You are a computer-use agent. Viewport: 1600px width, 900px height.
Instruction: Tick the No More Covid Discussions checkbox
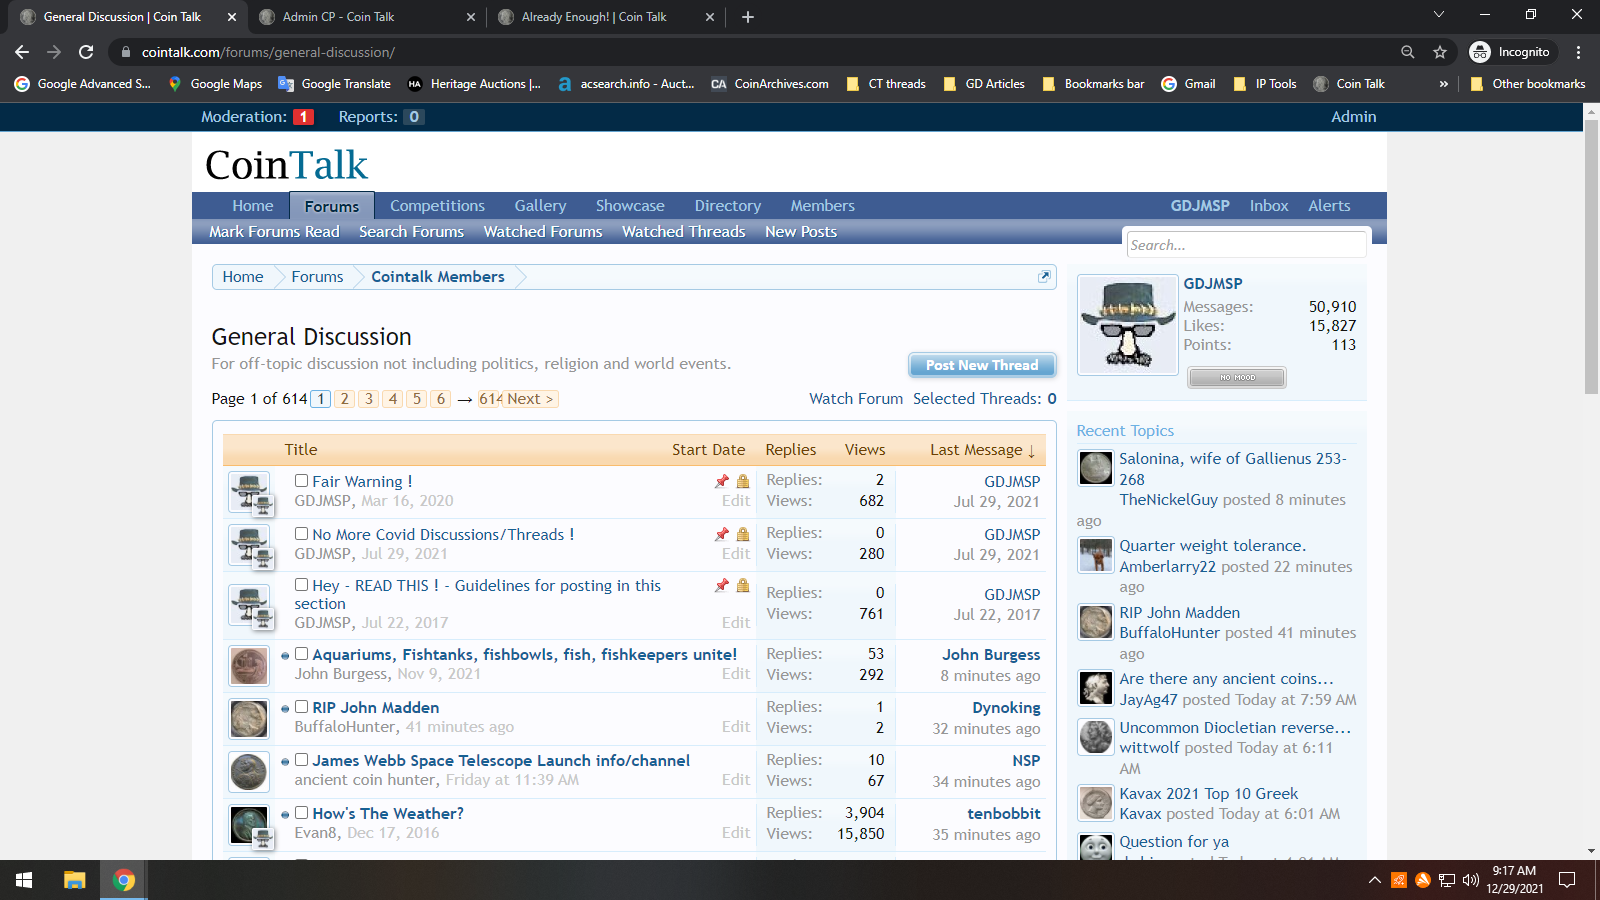pos(301,534)
